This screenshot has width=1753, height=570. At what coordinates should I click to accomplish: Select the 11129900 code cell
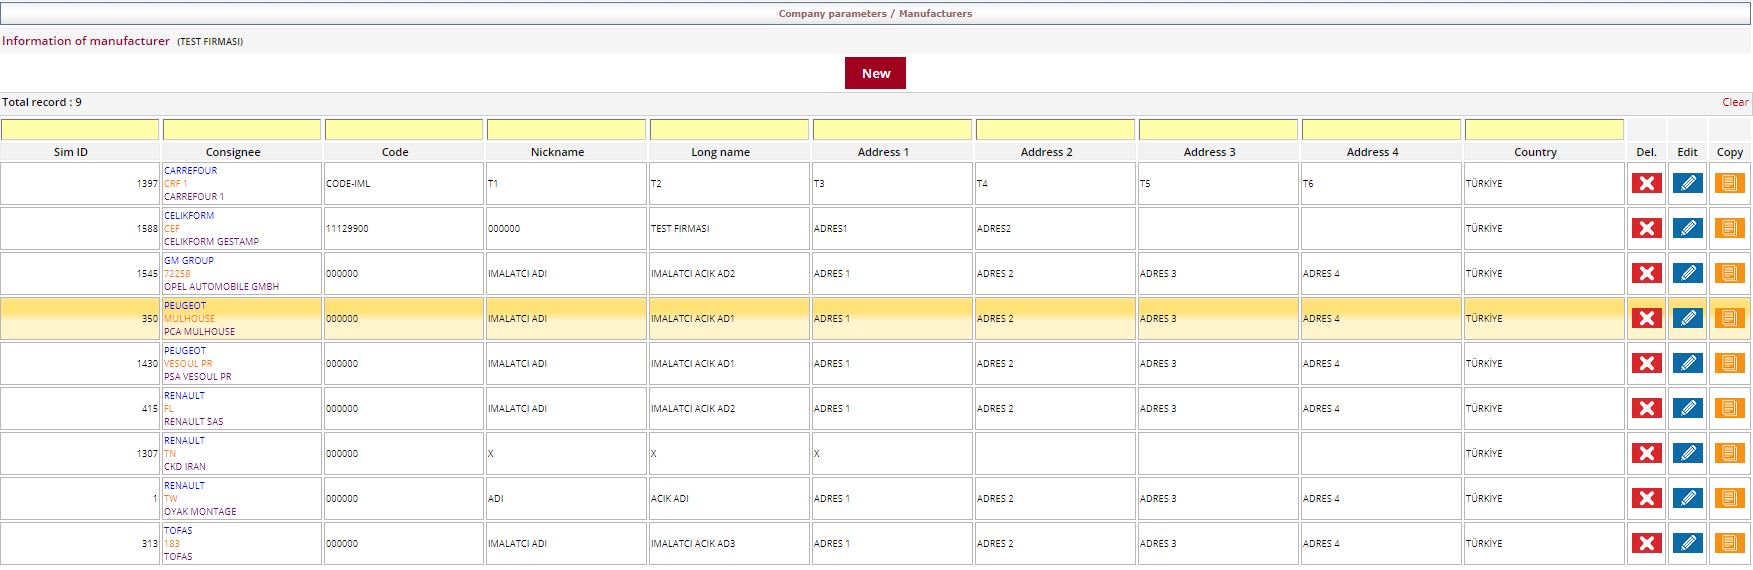404,229
